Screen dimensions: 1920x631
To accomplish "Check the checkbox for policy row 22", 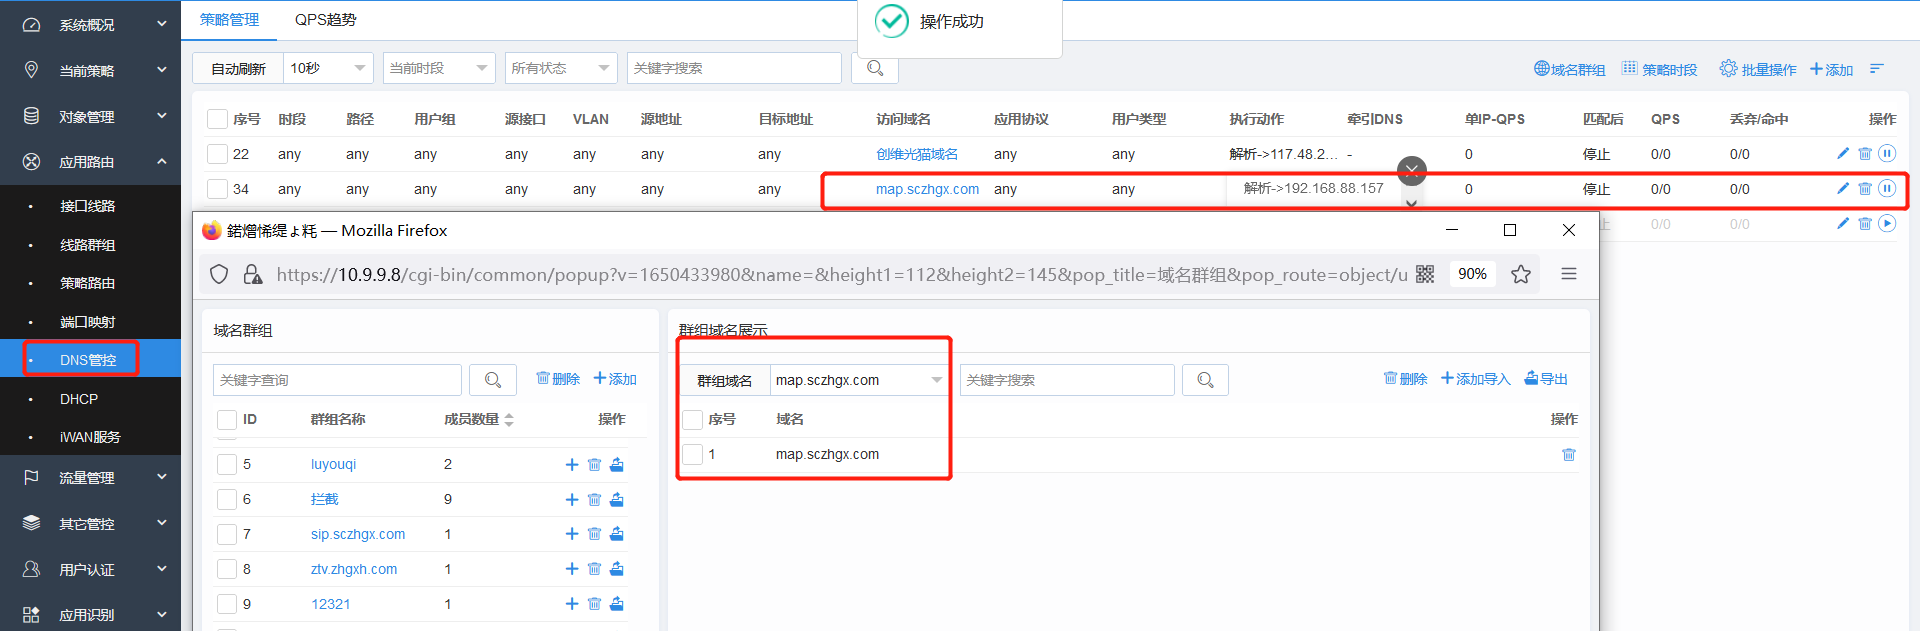I will [217, 154].
